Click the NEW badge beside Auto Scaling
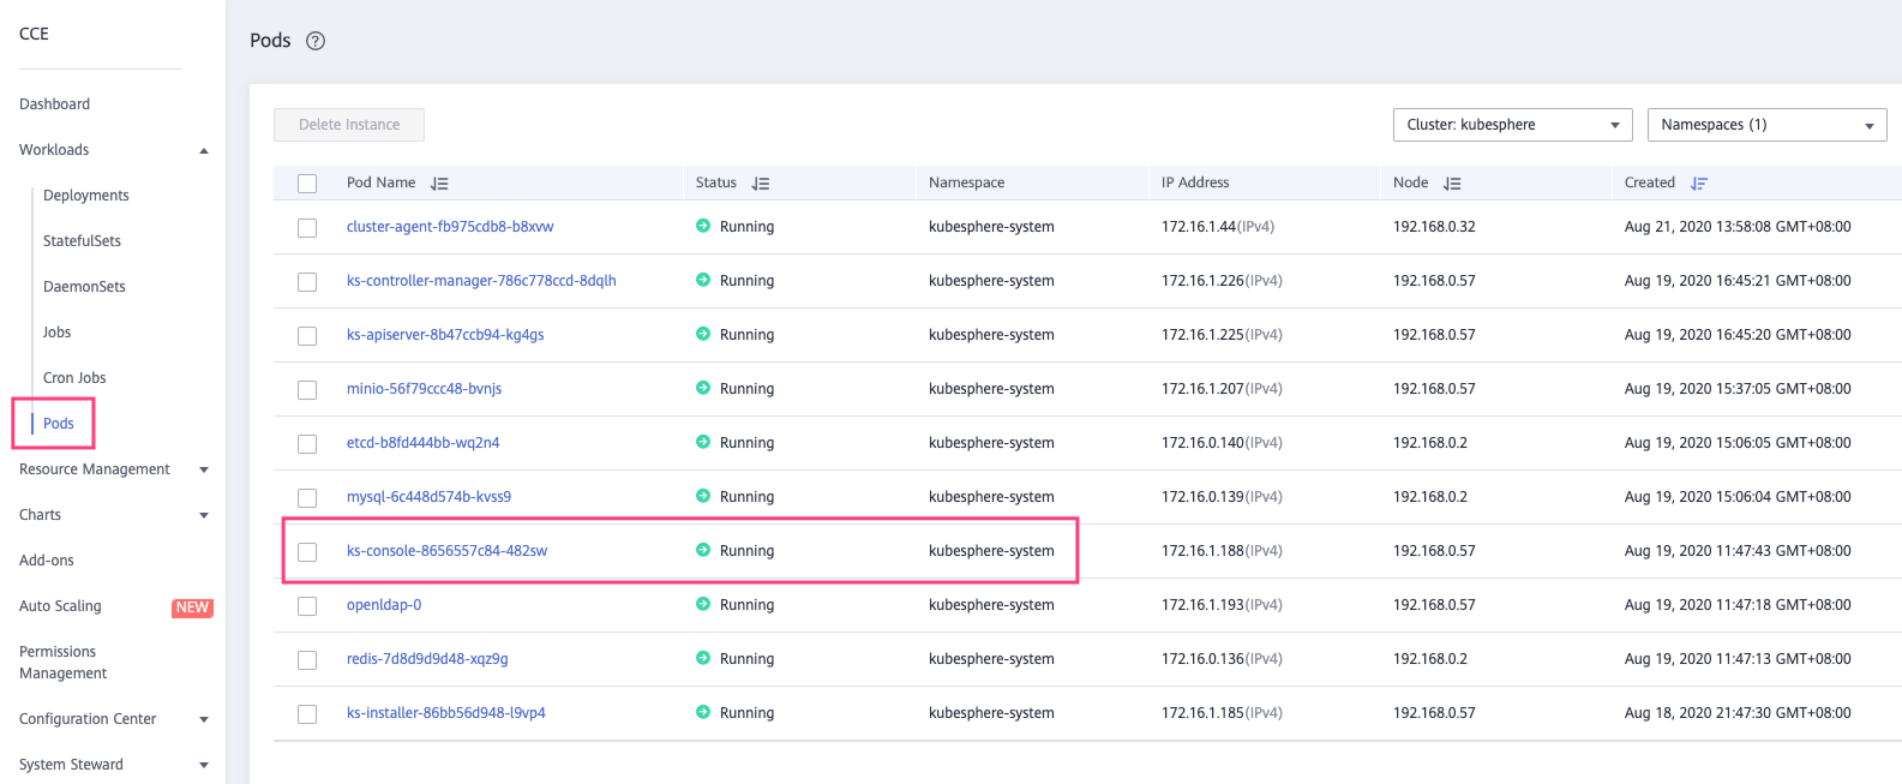 192,607
